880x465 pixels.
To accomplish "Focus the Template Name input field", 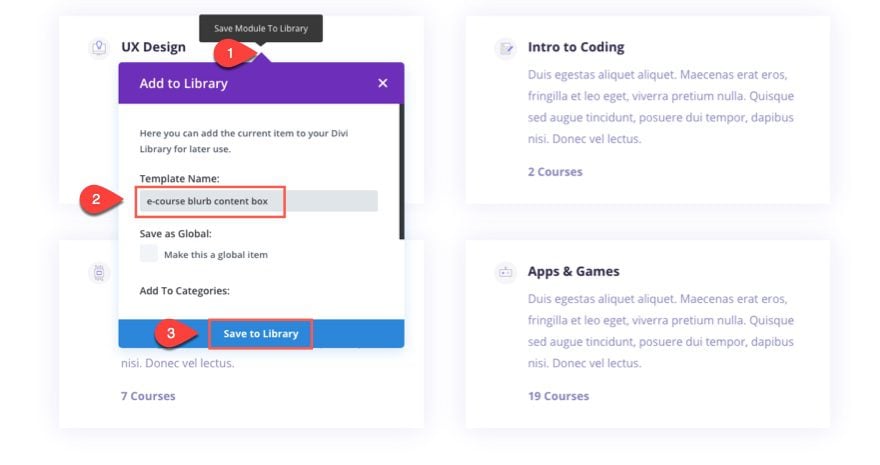I will pos(257,201).
